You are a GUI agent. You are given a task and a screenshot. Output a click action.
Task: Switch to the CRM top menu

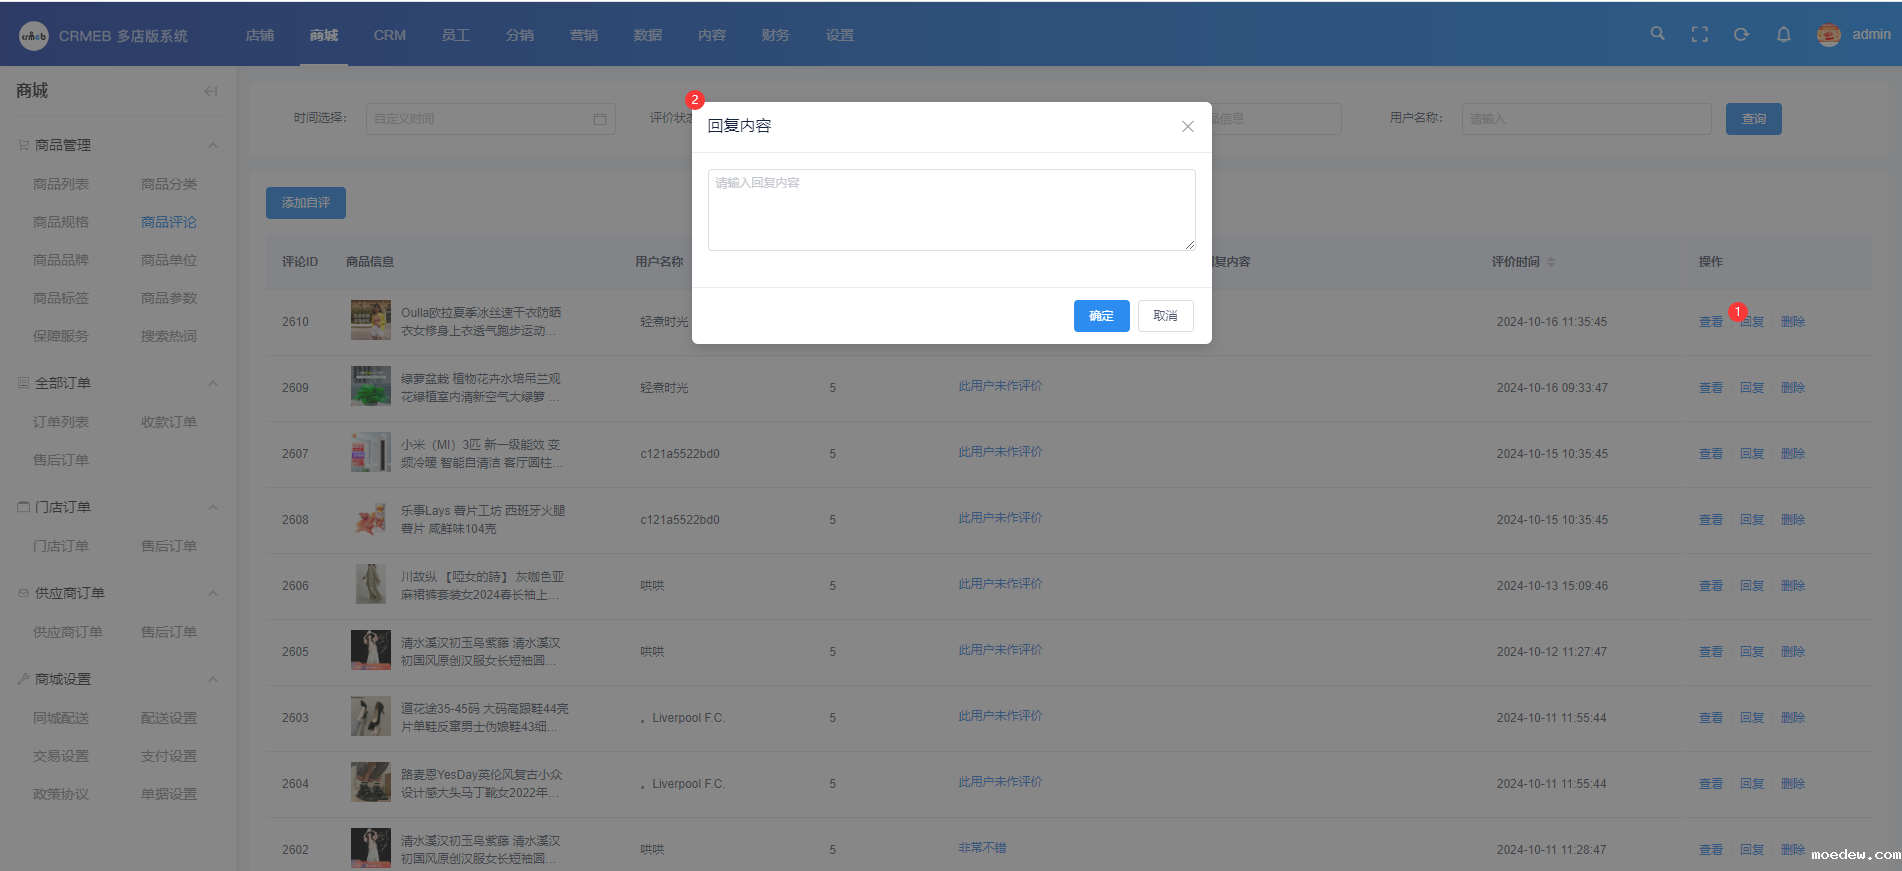389,35
